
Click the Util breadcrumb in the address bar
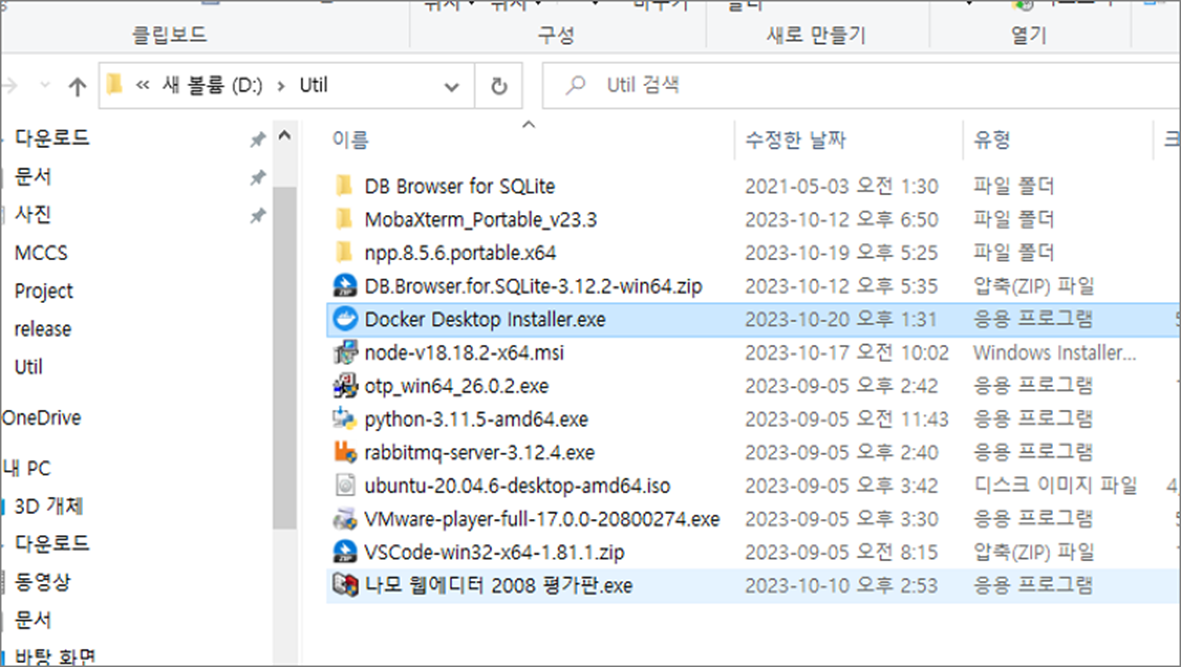[x=313, y=85]
